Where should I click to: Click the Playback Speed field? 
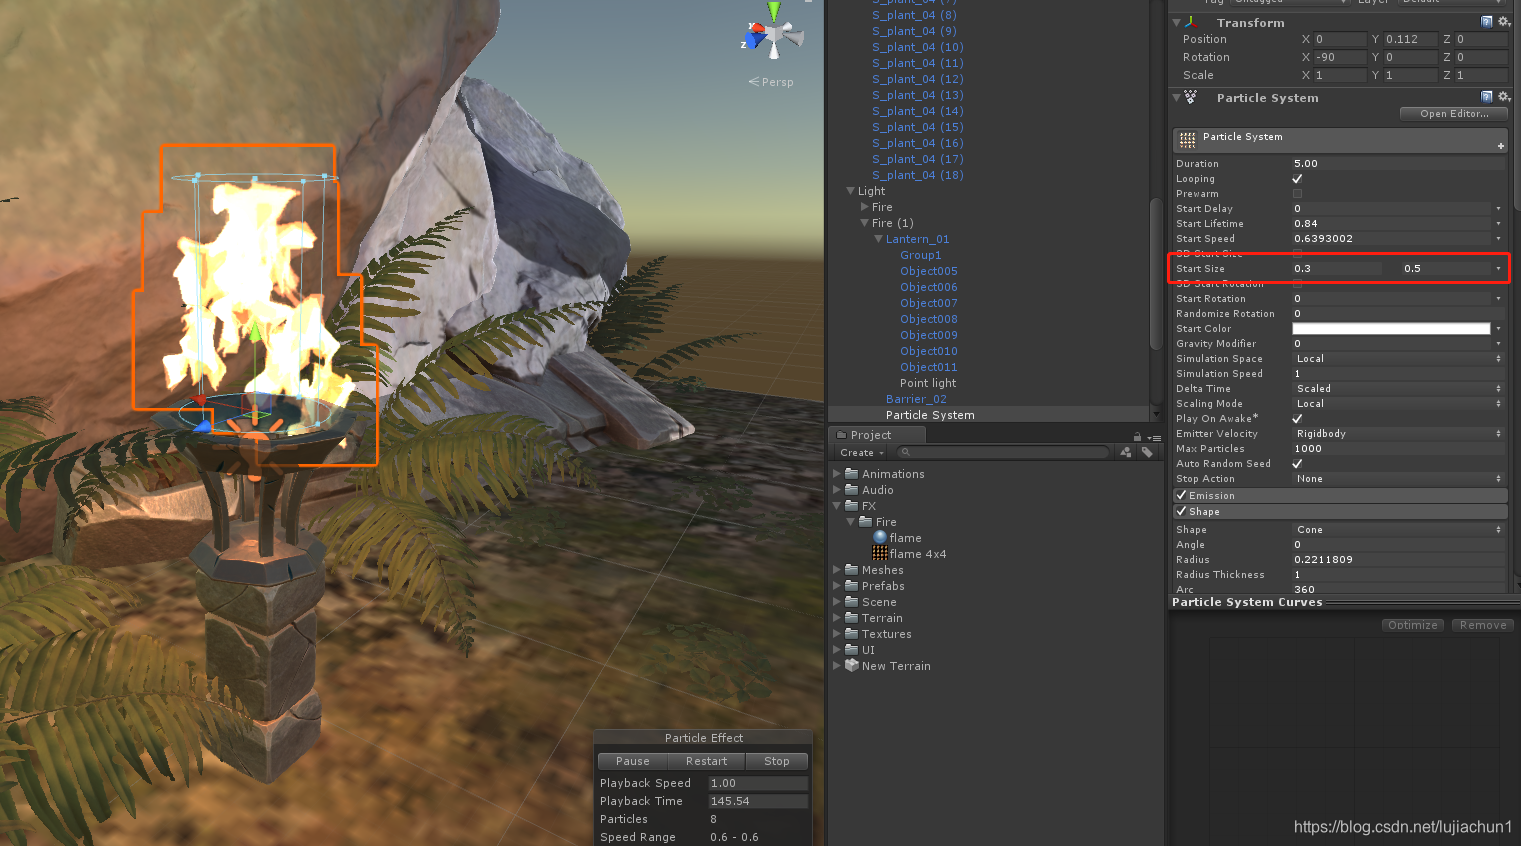tap(758, 783)
